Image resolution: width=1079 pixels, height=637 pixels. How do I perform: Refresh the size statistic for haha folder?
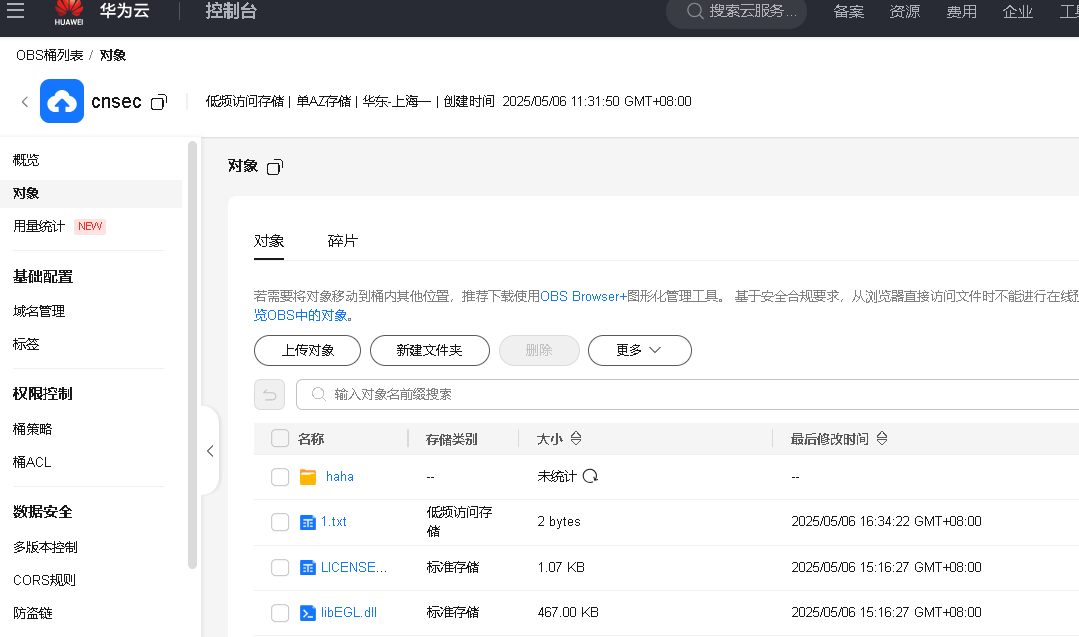[x=590, y=476]
